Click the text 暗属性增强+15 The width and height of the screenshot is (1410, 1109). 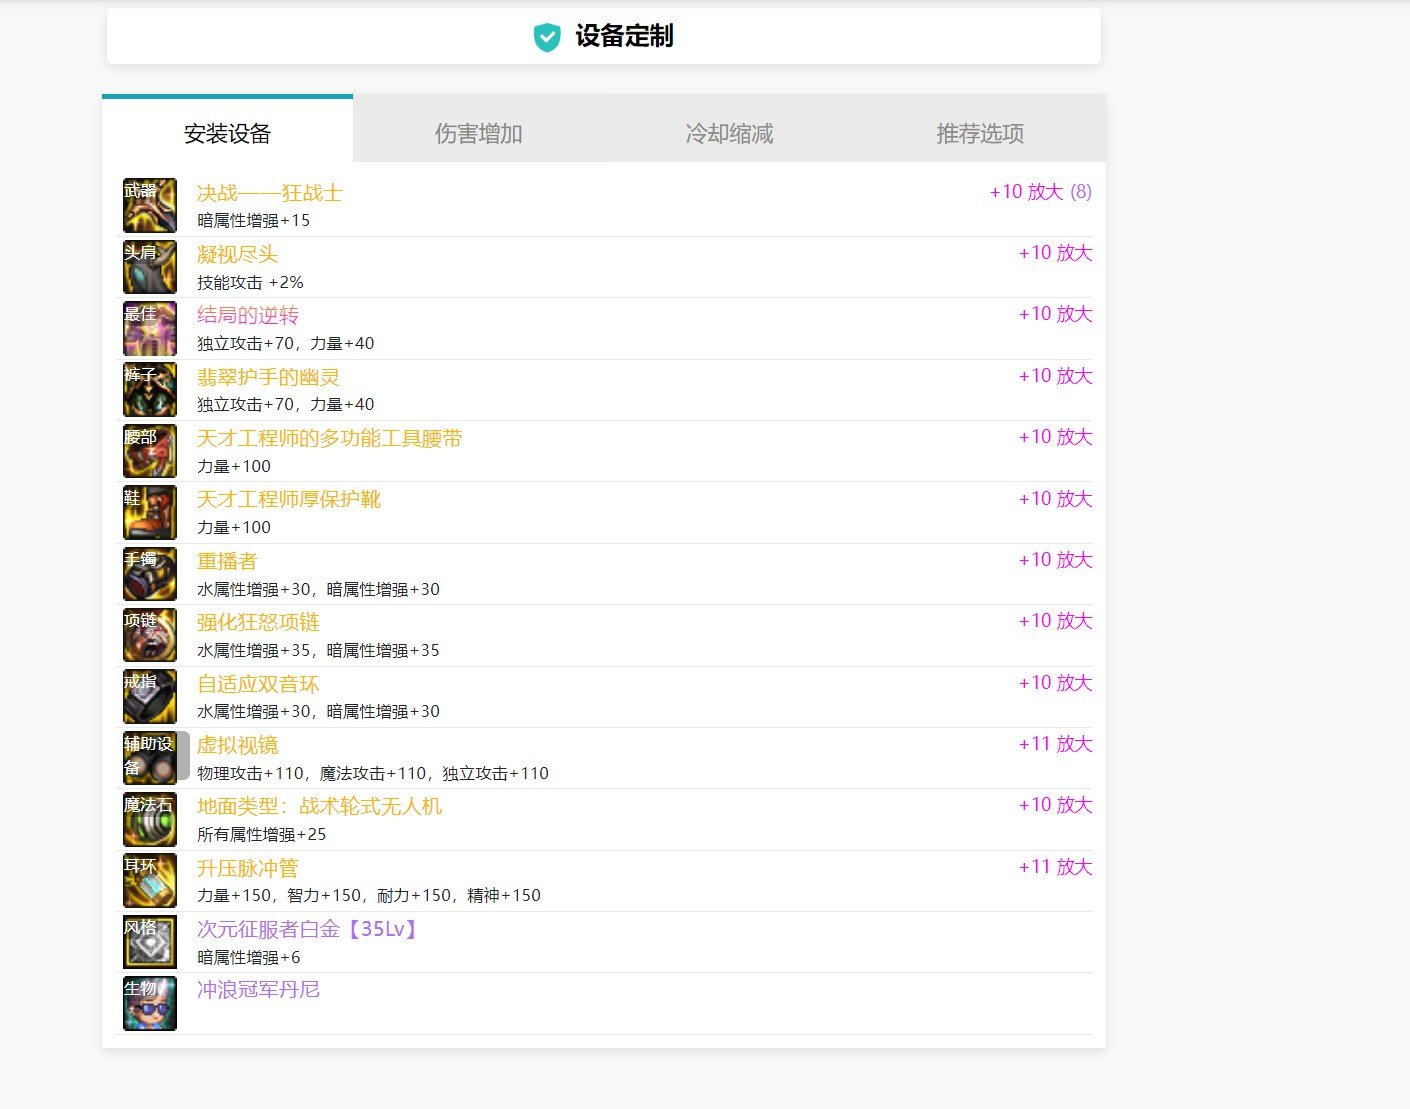click(254, 221)
